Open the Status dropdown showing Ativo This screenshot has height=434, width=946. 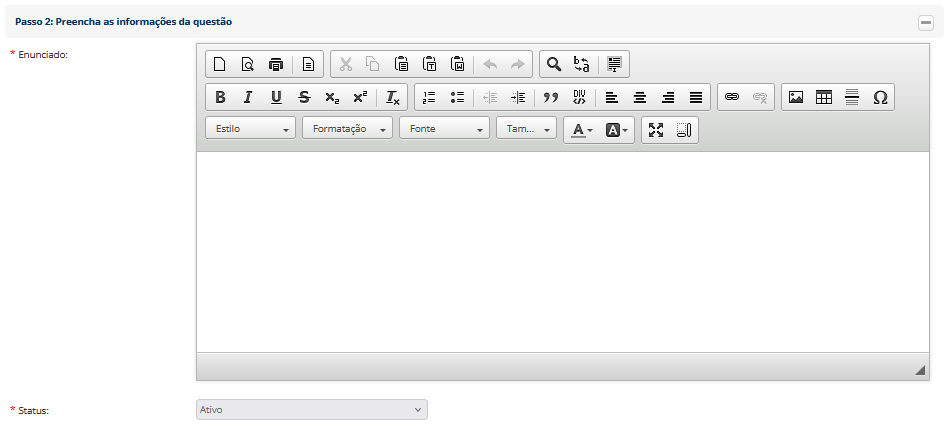click(312, 410)
